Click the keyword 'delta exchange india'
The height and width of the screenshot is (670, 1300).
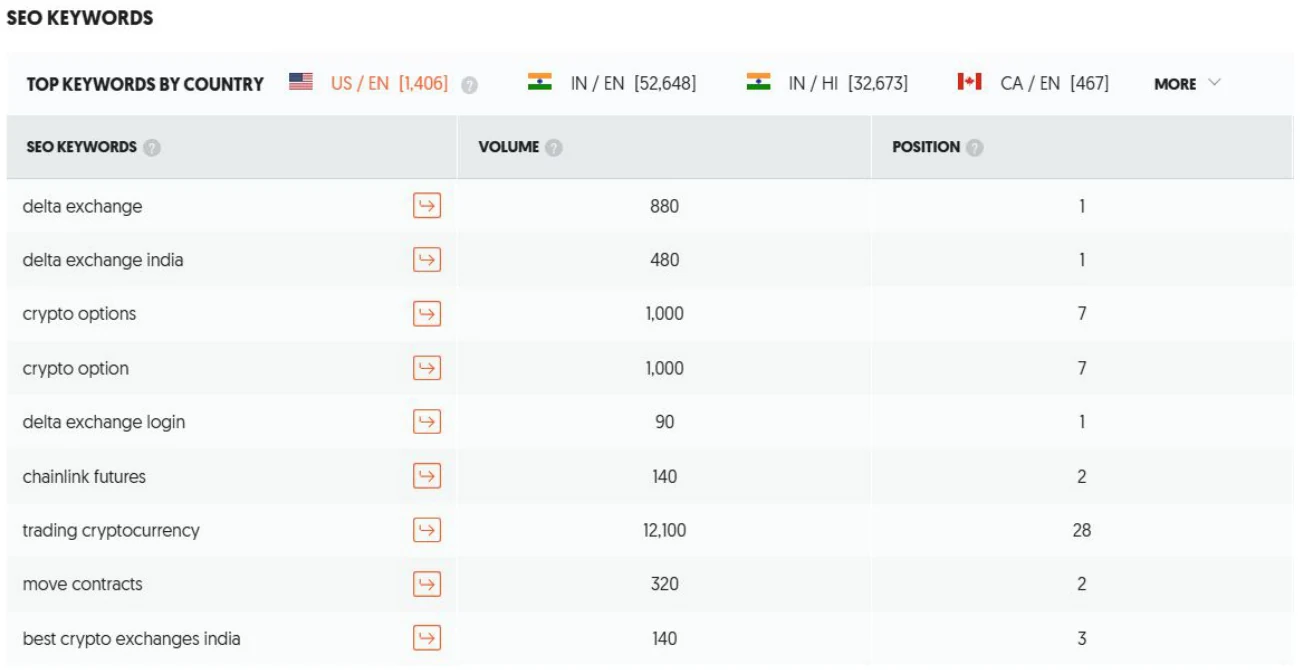pos(103,260)
